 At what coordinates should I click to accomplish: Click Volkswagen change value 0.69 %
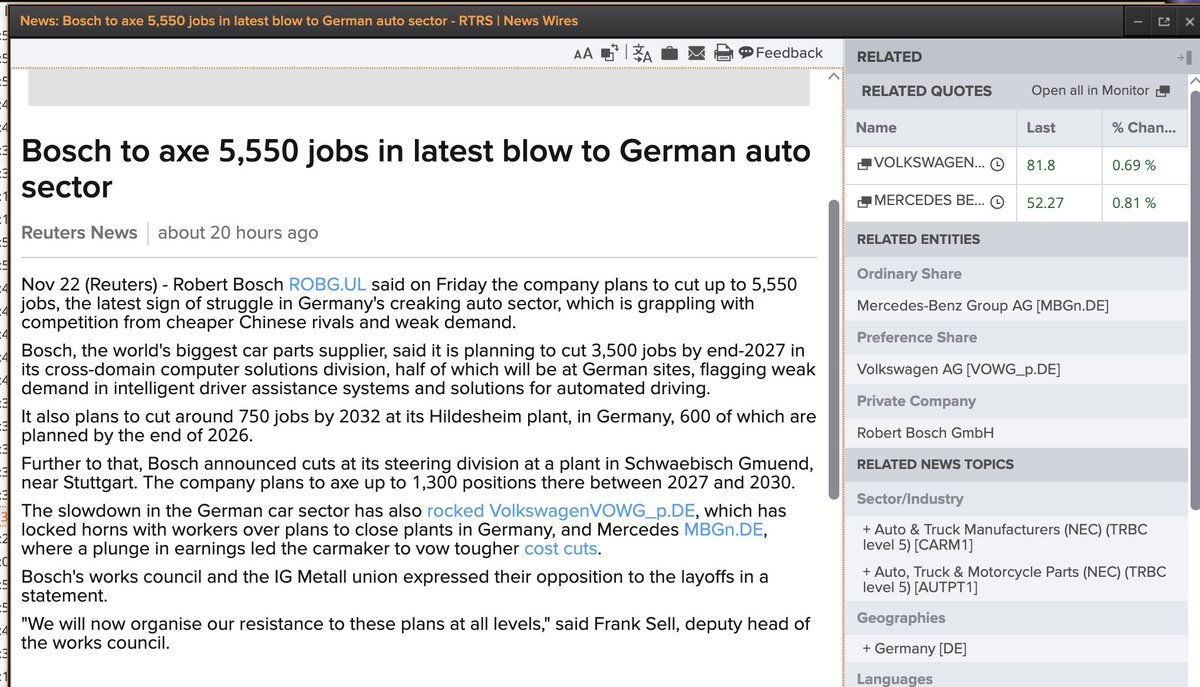pyautogui.click(x=1134, y=165)
